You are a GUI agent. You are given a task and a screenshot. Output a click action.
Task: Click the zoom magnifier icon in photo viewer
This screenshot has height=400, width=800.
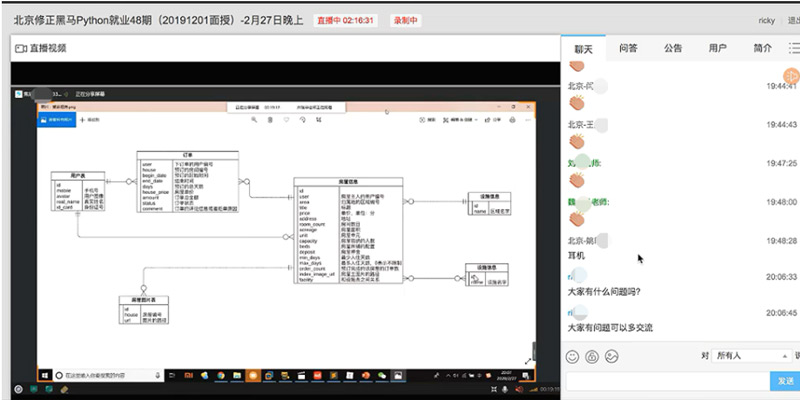(x=254, y=119)
